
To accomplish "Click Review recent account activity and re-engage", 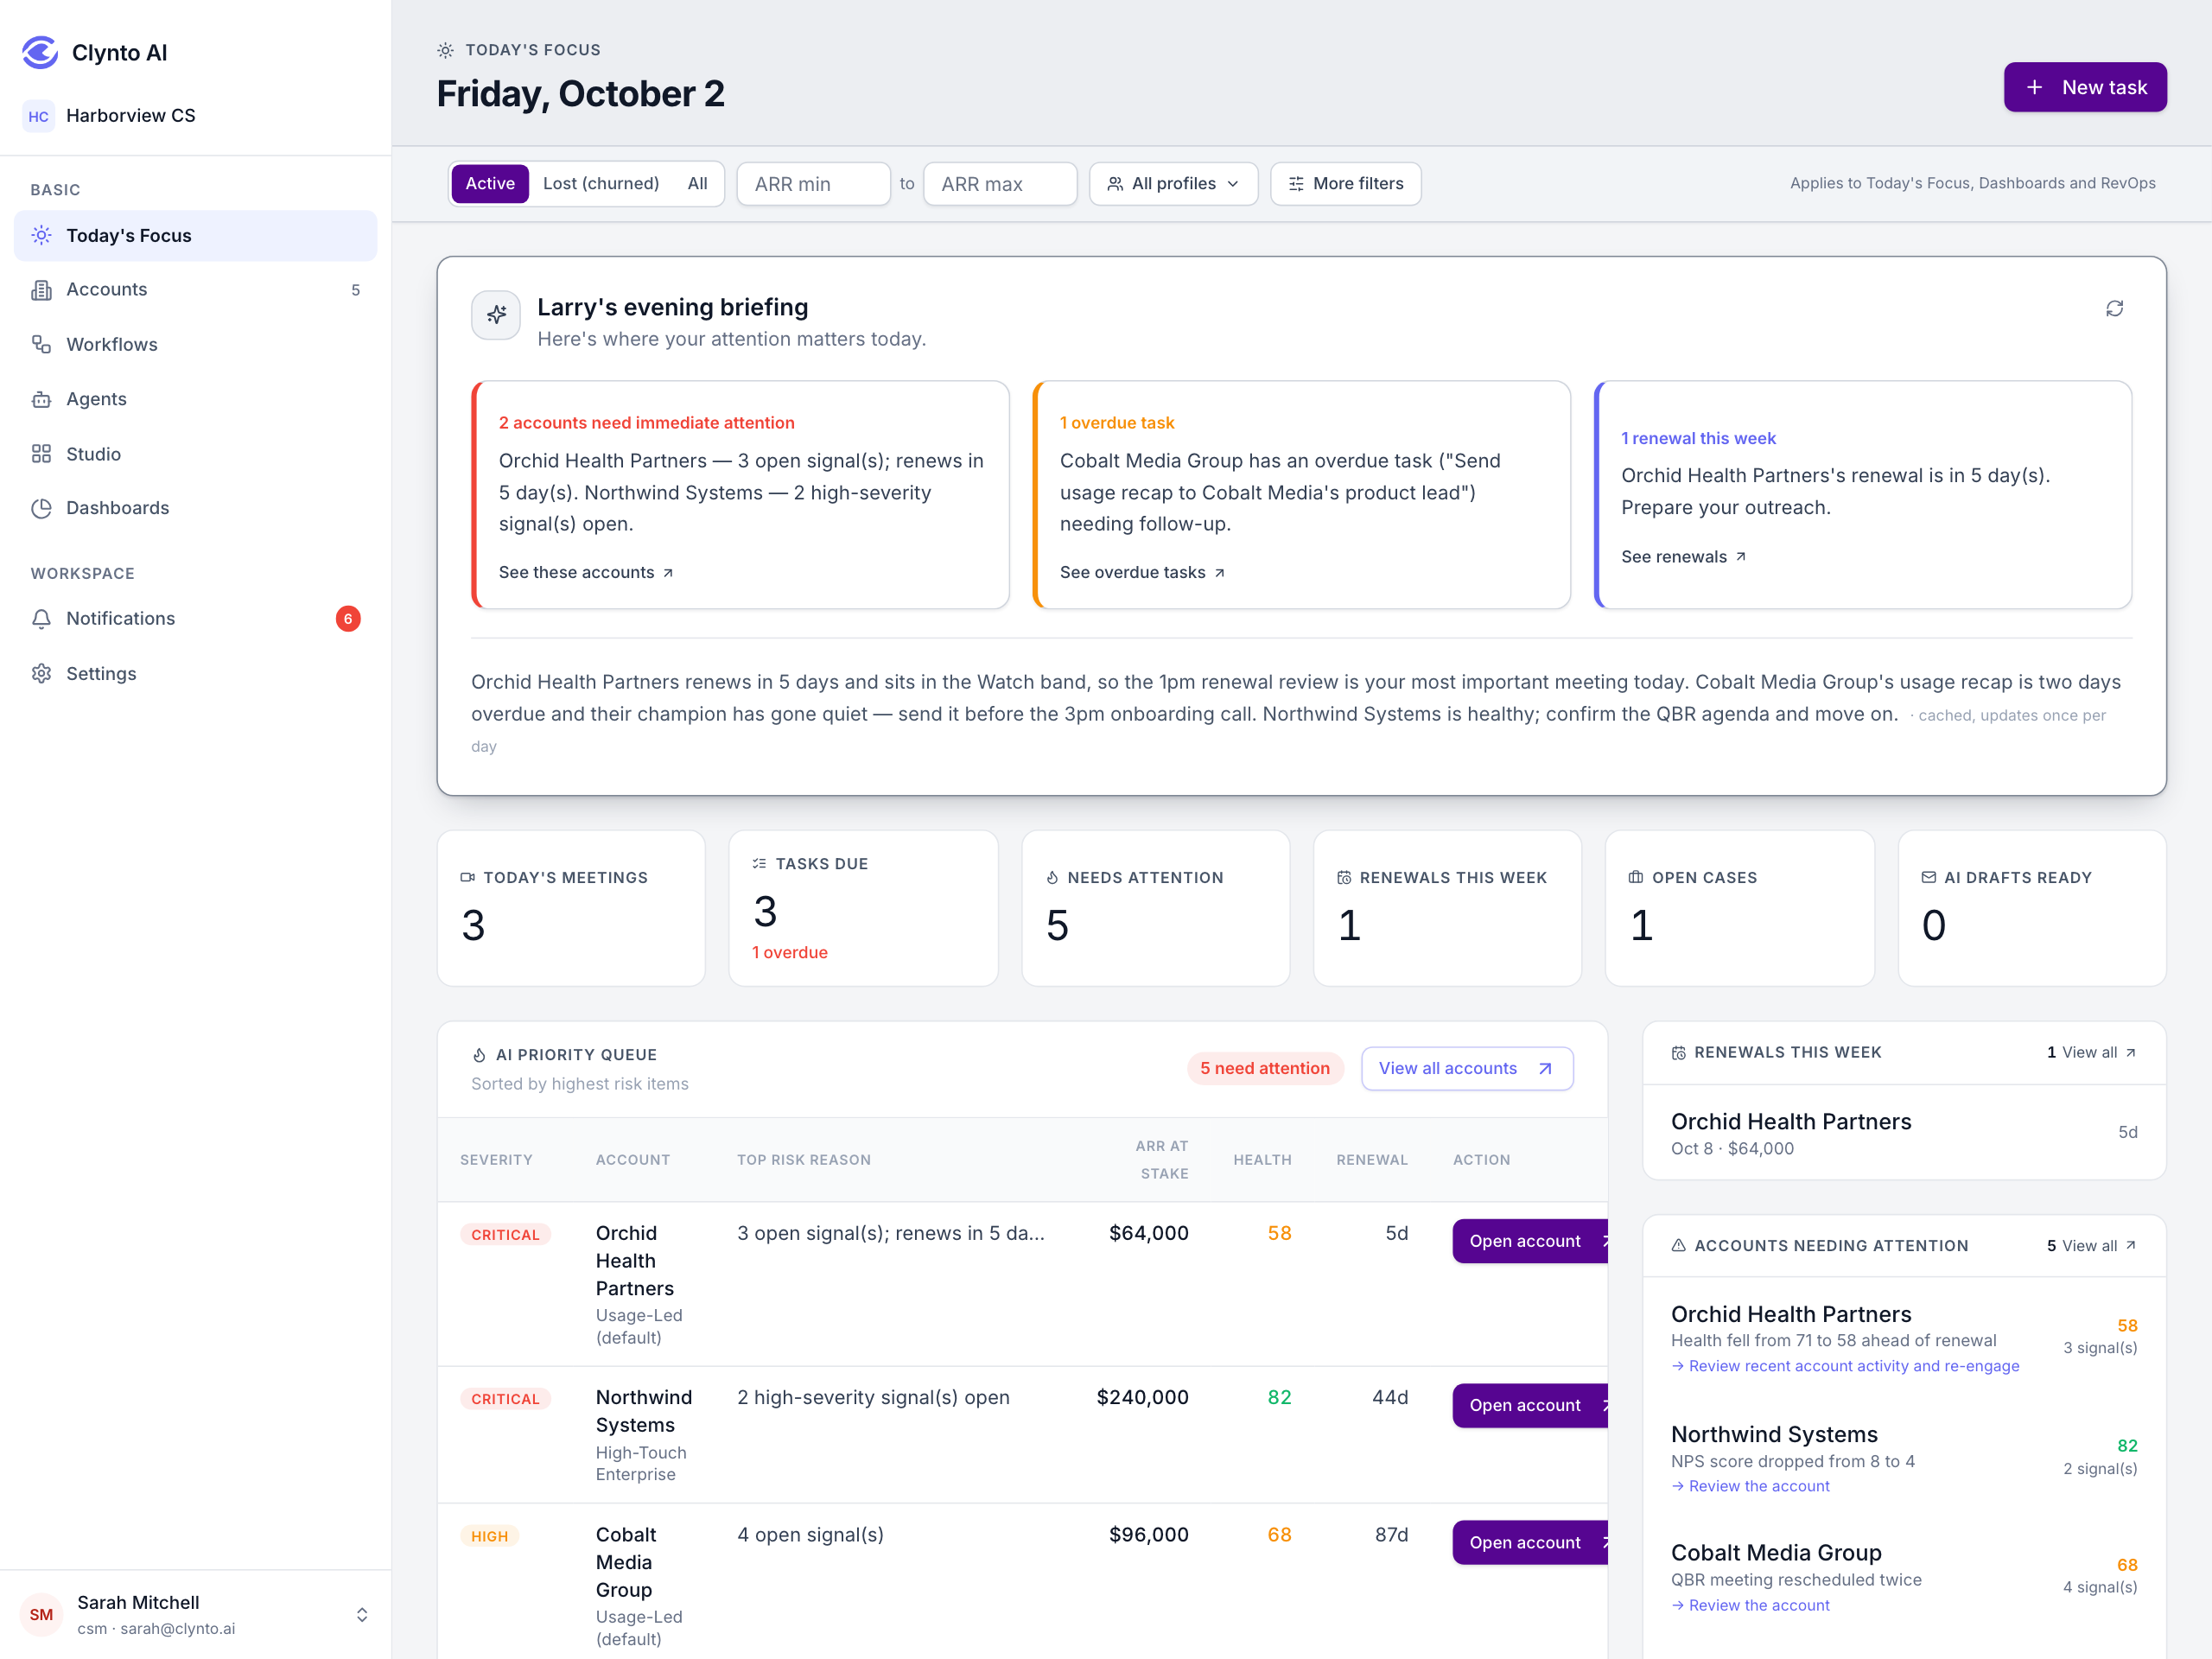I will (1845, 1366).
